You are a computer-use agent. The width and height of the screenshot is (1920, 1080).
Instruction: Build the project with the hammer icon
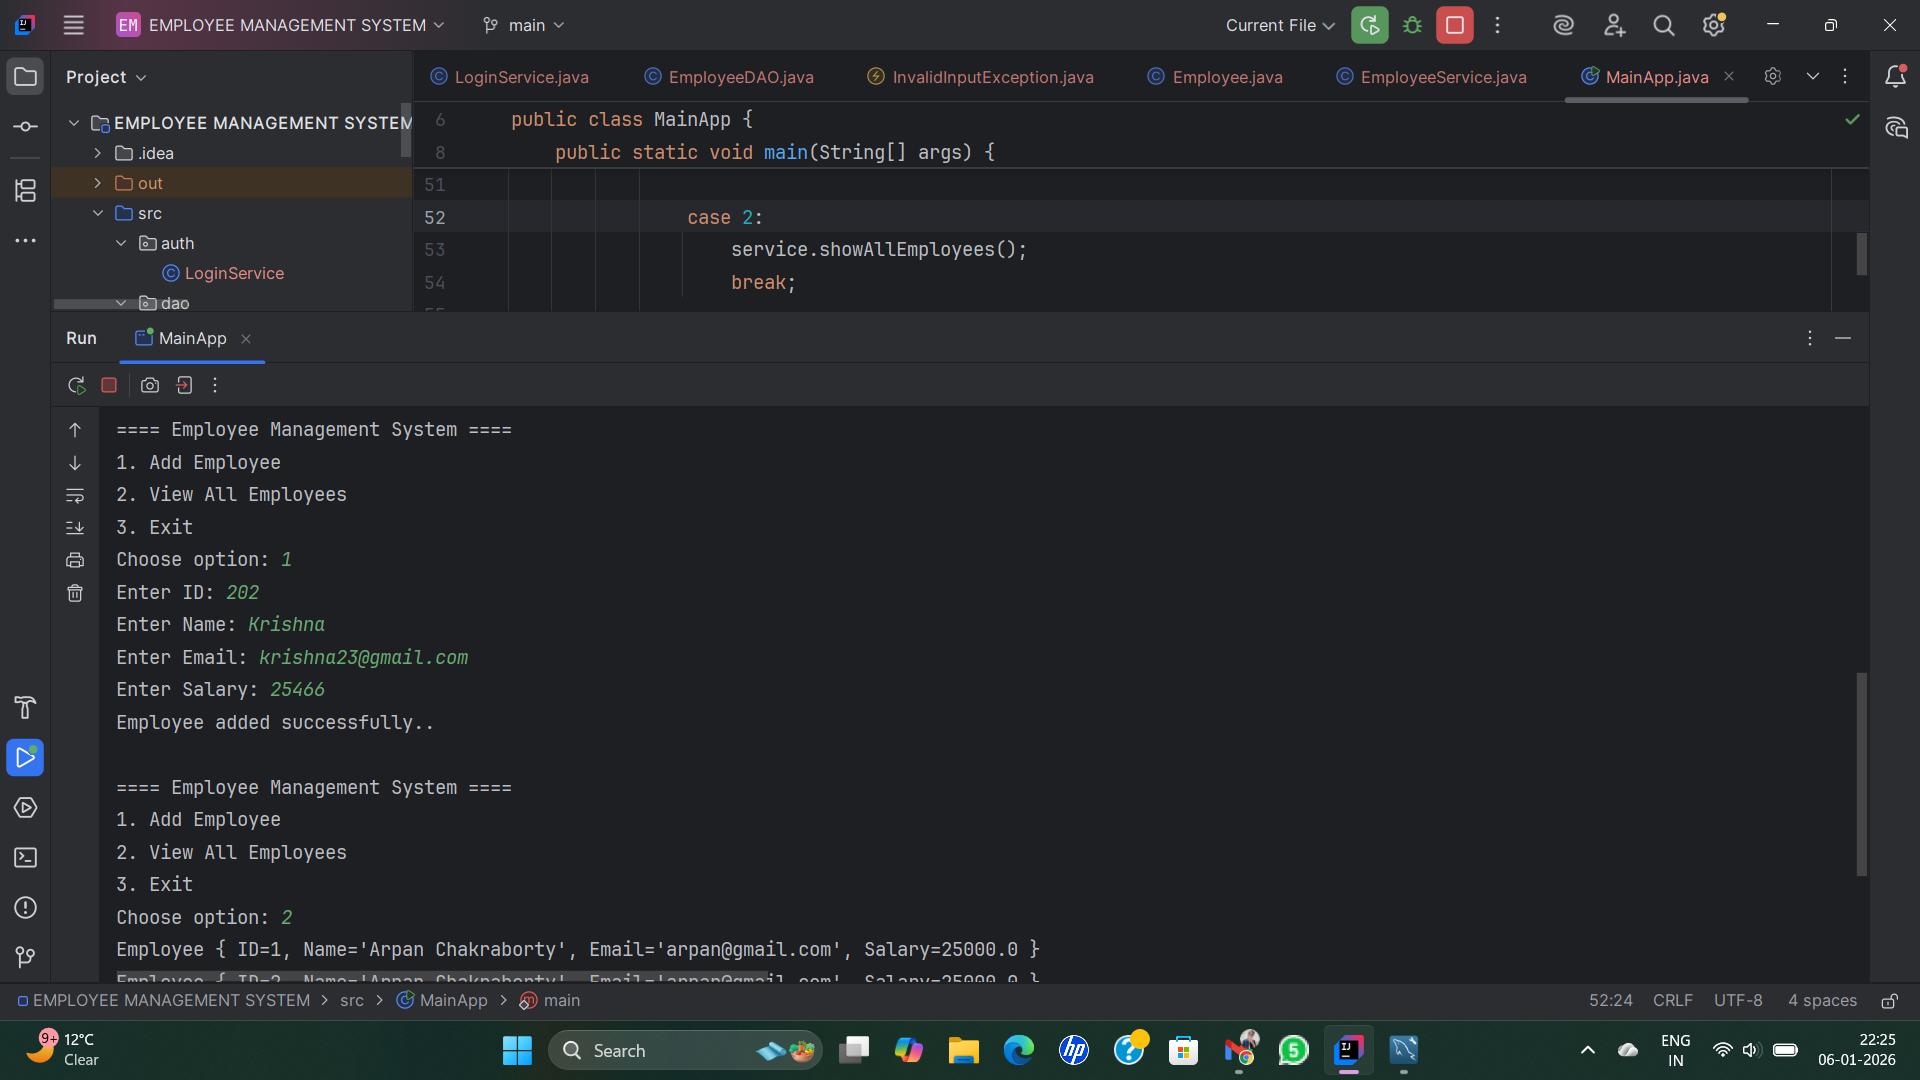pos(25,708)
